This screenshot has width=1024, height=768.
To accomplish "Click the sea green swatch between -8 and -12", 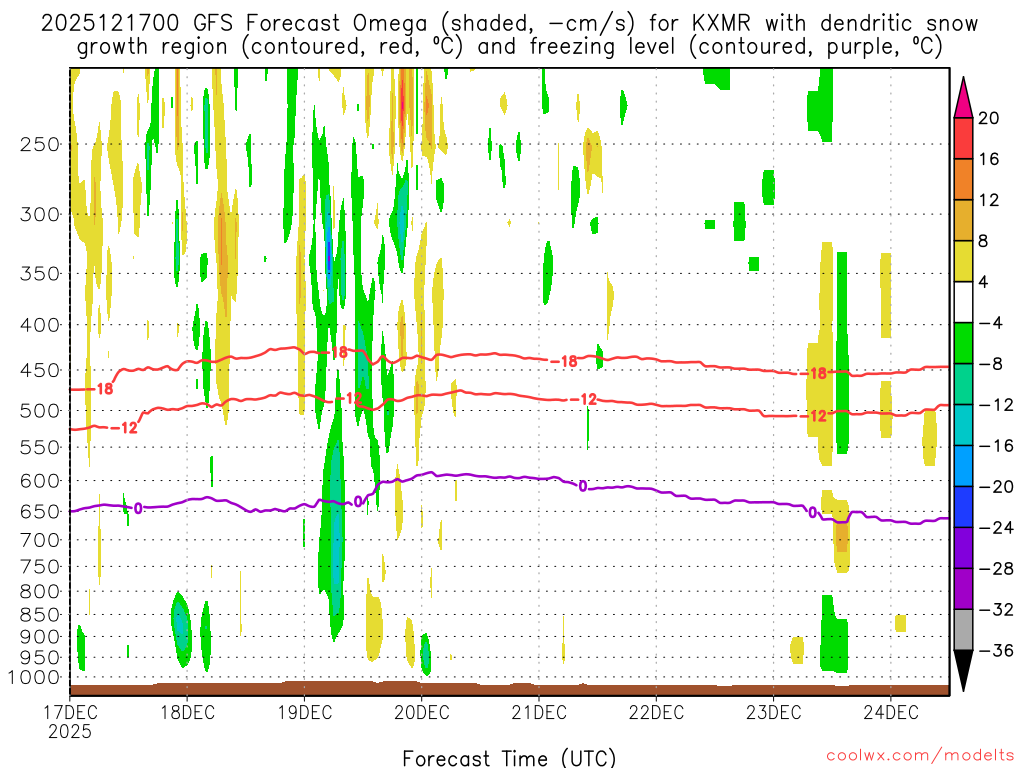I will pos(963,385).
